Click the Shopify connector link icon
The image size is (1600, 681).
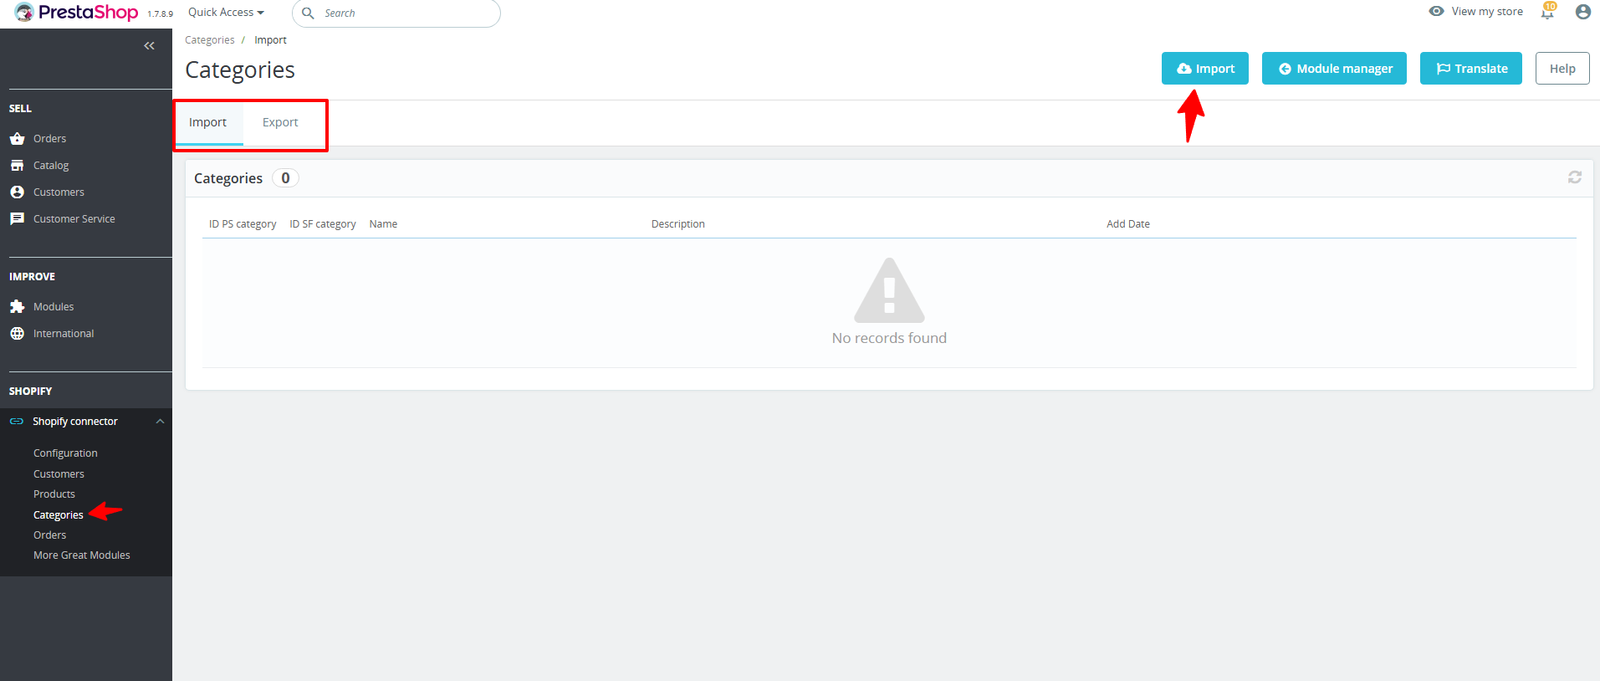(17, 422)
